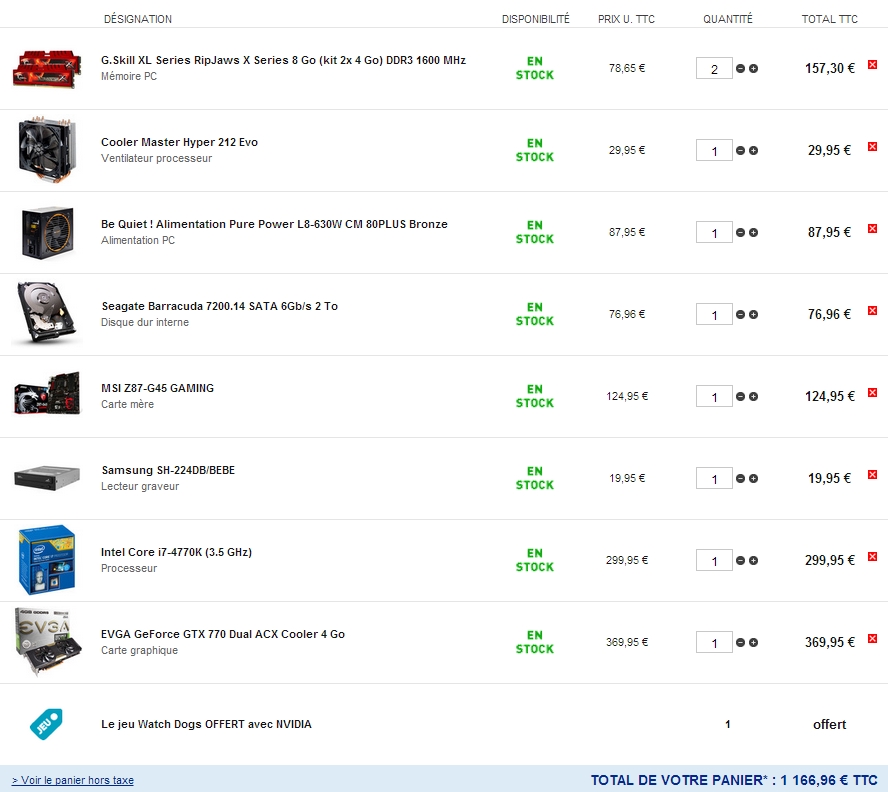Edit quantity box for Intel Core i7-4770K

click(x=714, y=561)
